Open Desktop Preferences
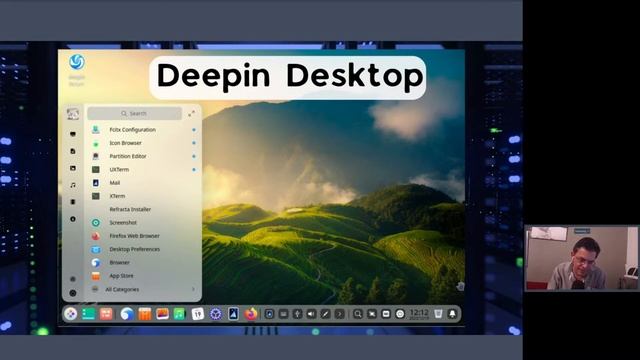 144,249
